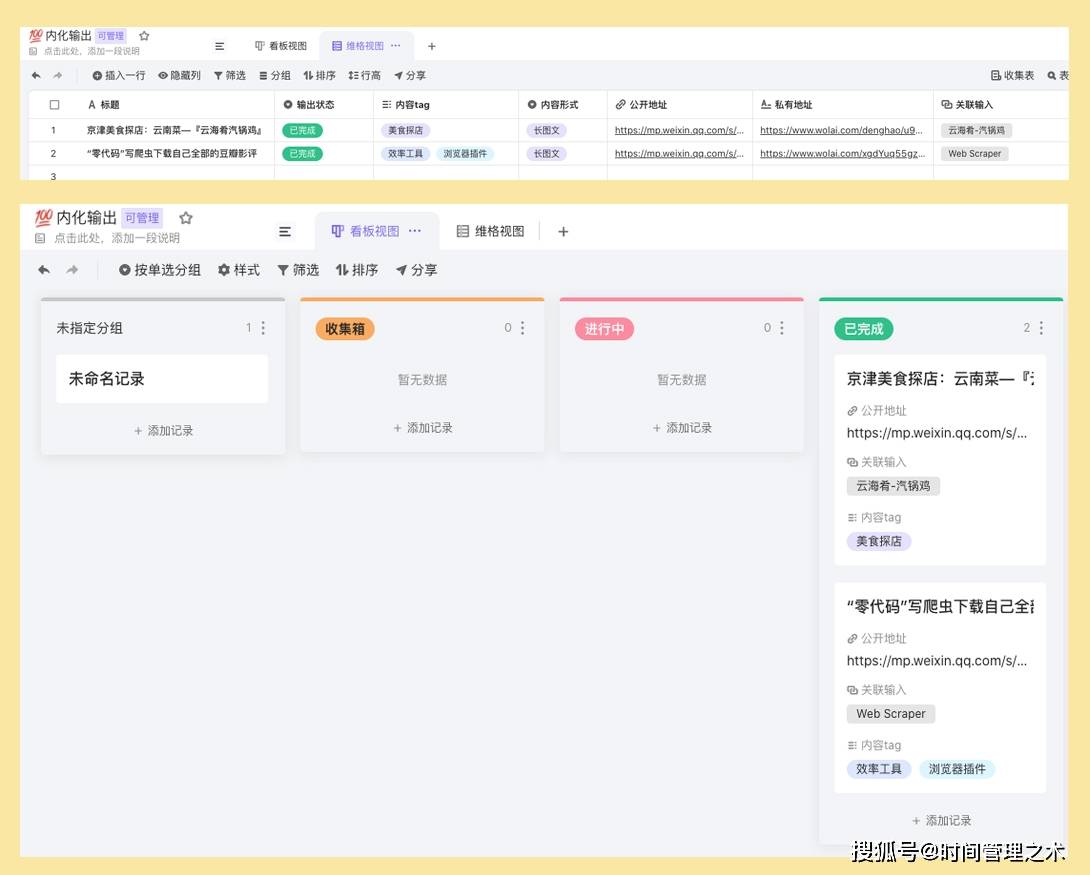This screenshot has width=1090, height=875.
Task: Undo the last action in grid view toolbar
Action: pos(36,75)
